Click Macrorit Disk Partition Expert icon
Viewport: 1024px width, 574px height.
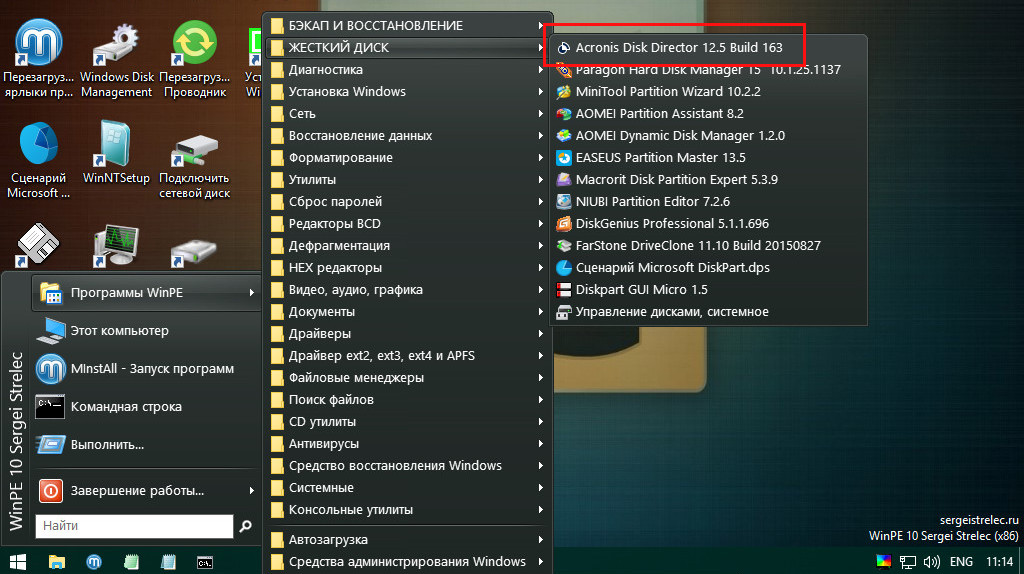pos(564,180)
